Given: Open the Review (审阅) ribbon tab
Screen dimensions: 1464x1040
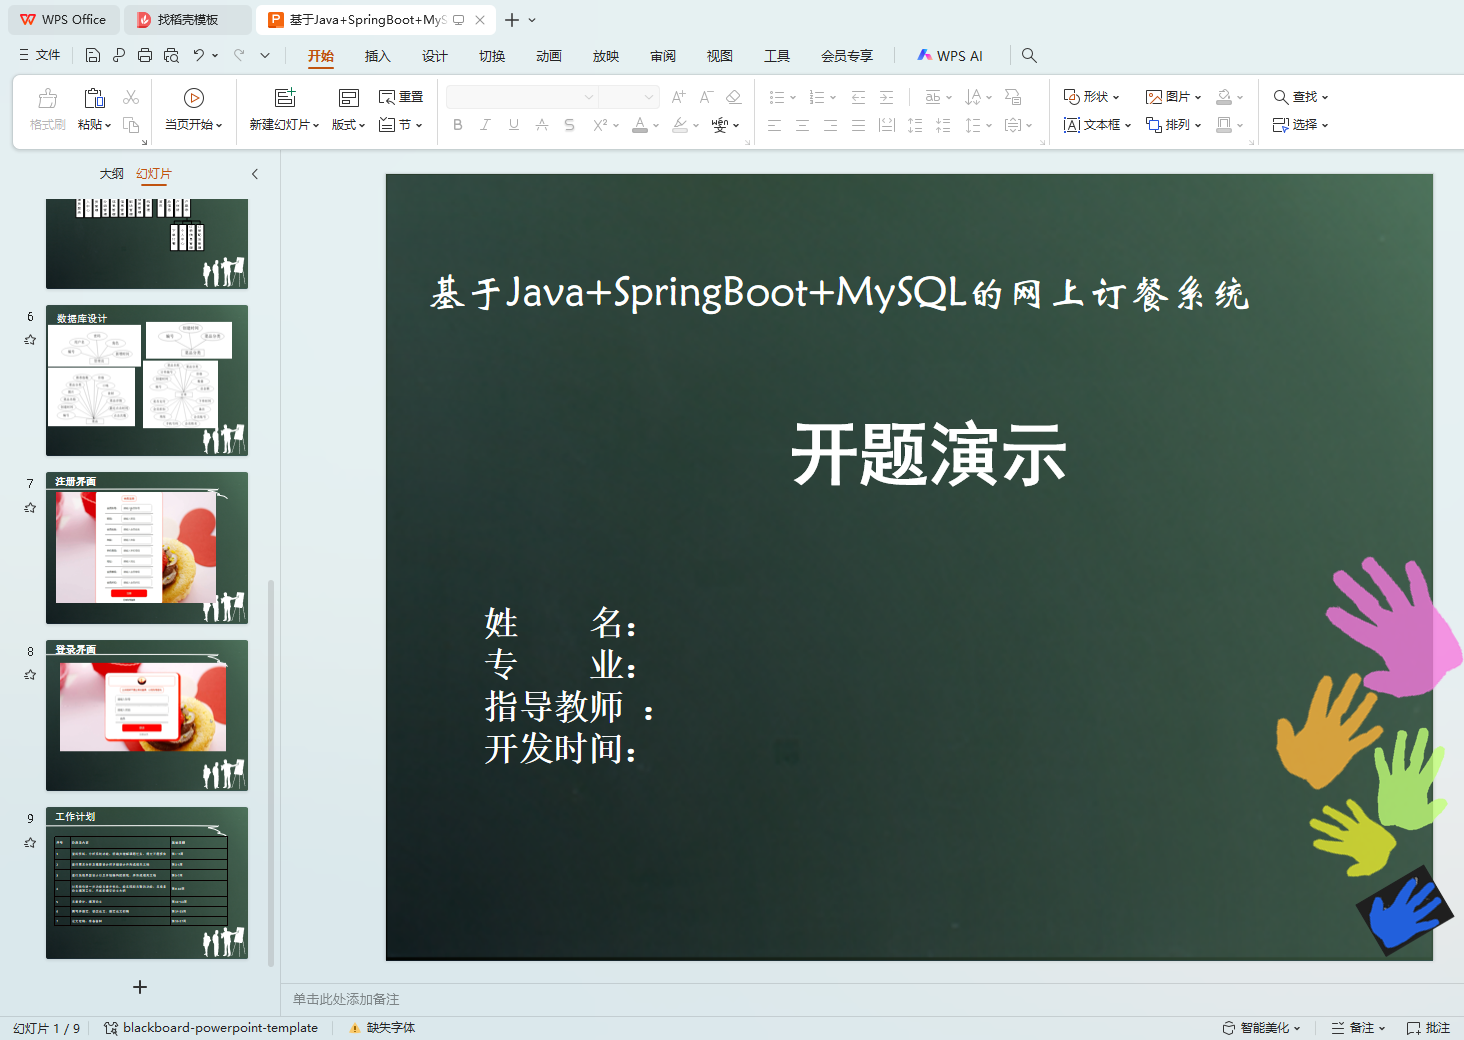Looking at the screenshot, I should [x=663, y=56].
